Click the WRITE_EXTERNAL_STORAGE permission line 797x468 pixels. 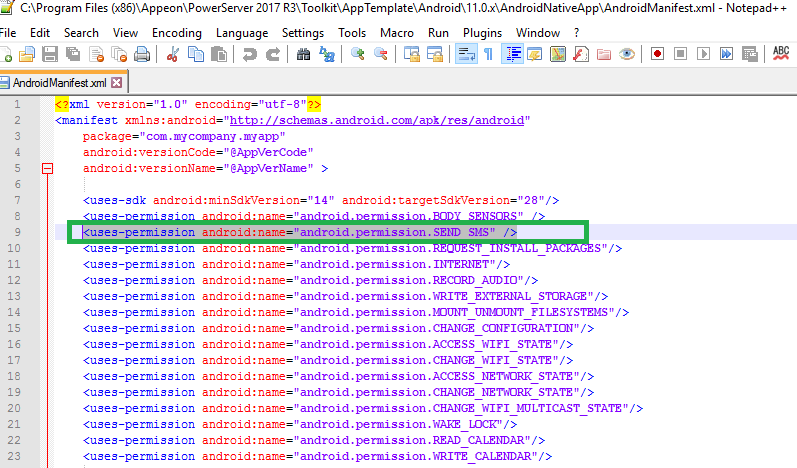(345, 296)
